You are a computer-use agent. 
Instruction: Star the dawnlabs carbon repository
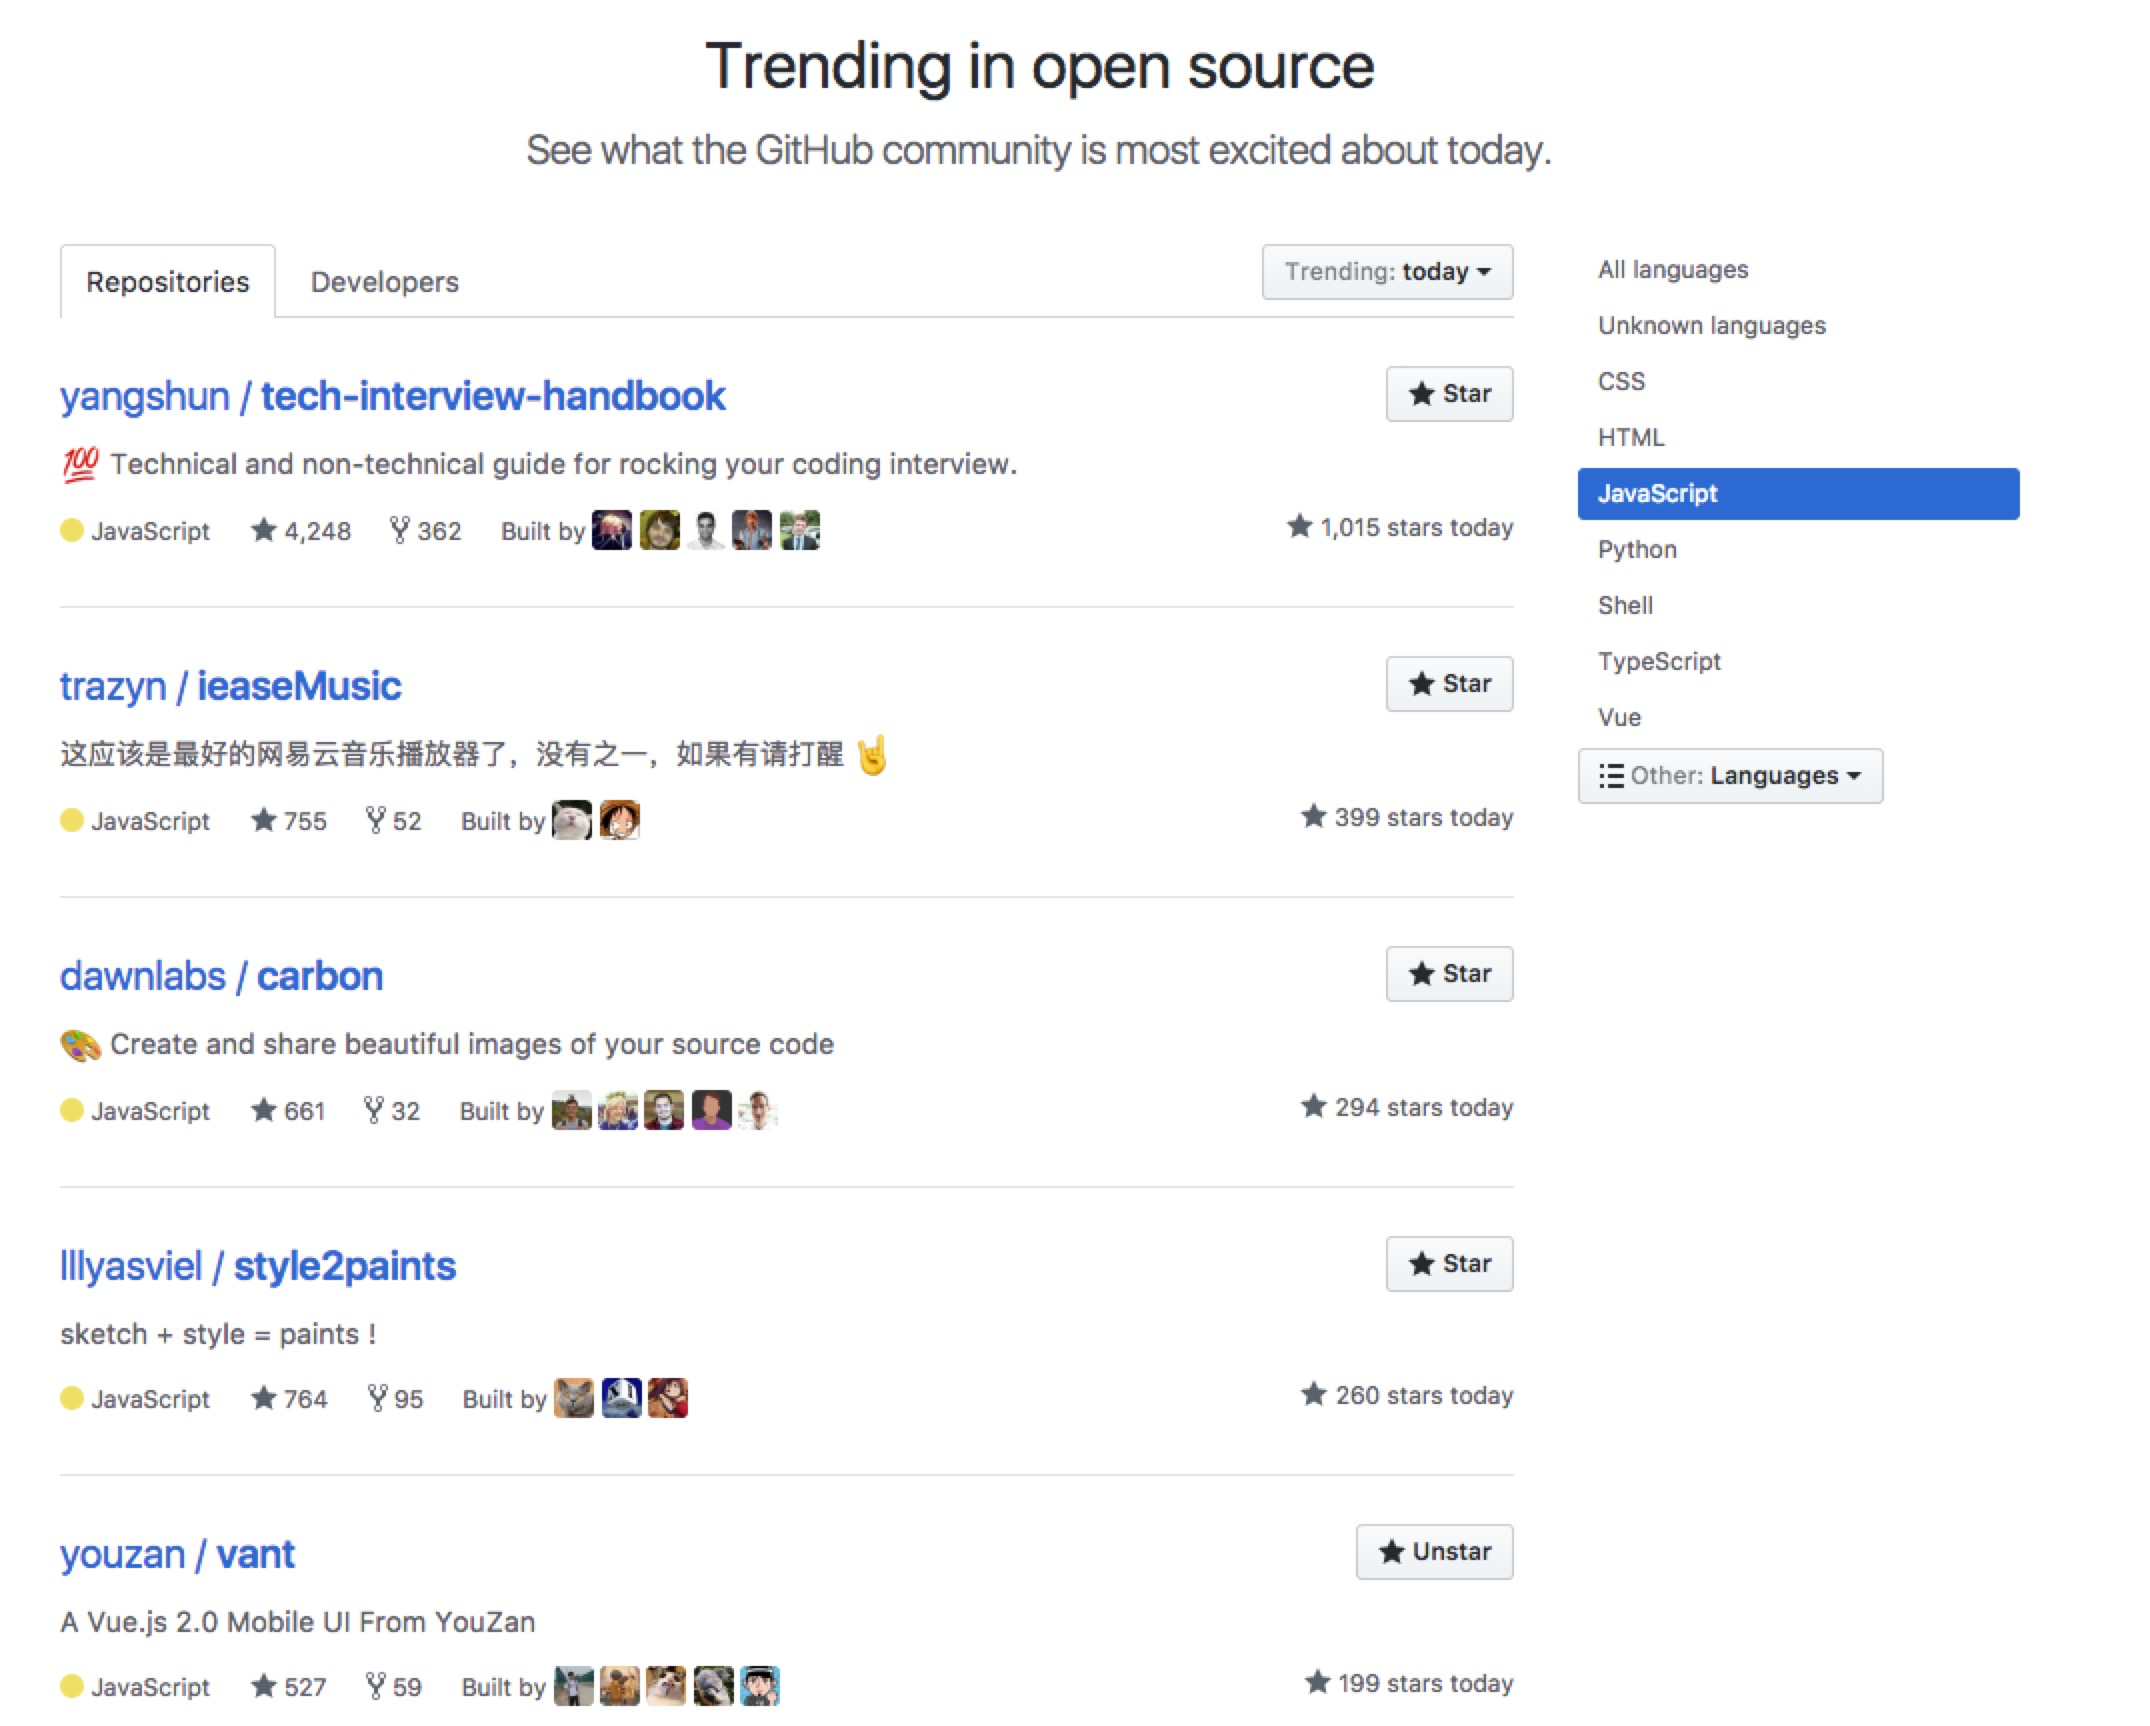point(1449,974)
